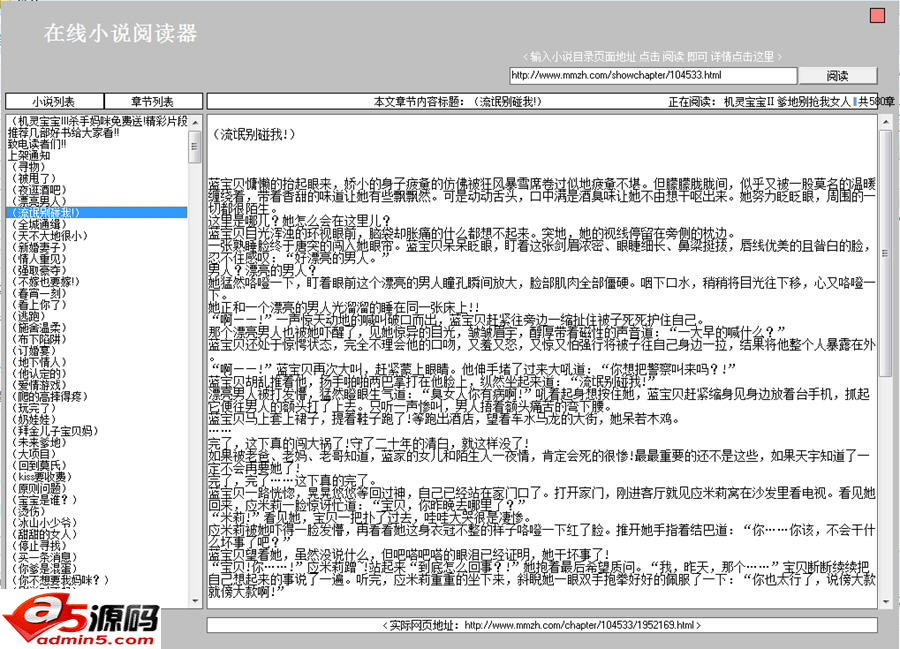Open chapter （你爹是混蛋）

point(44,569)
